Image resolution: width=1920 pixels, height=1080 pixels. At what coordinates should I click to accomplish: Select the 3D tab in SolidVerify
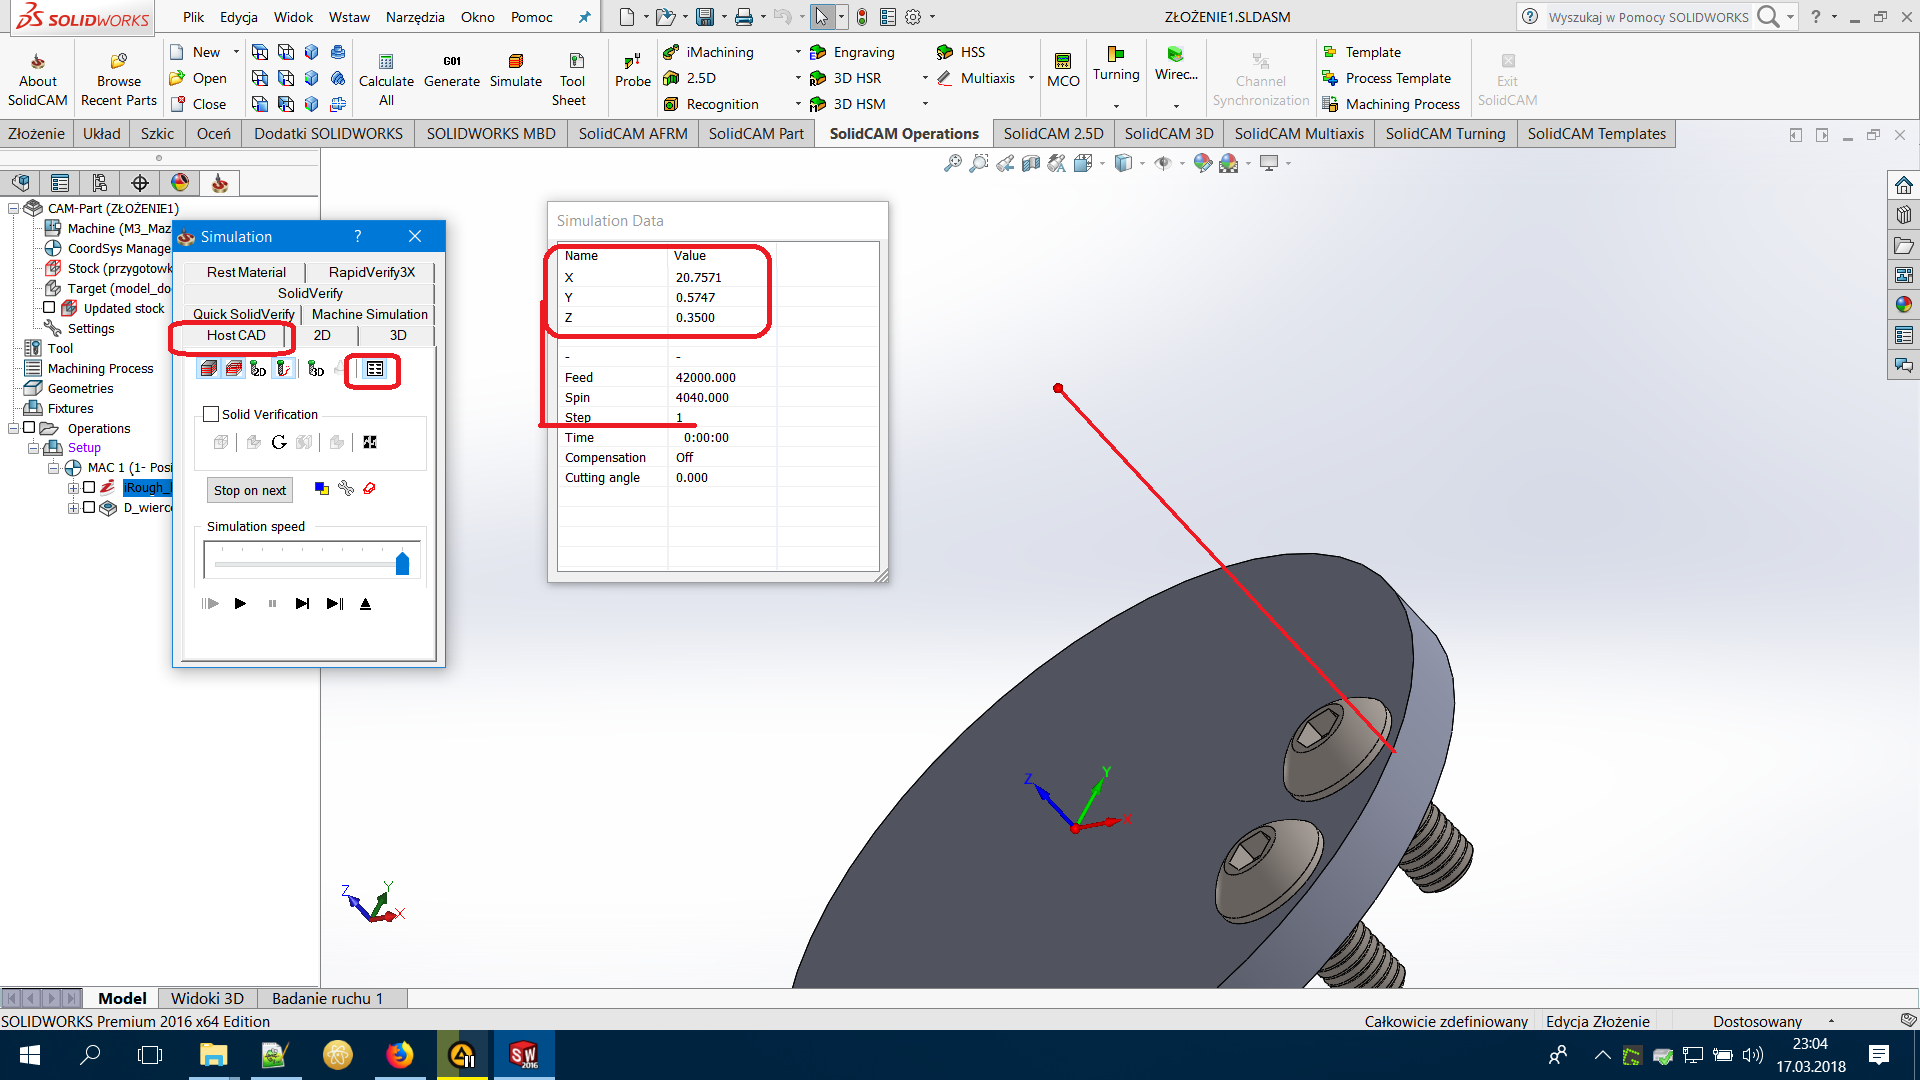397,334
